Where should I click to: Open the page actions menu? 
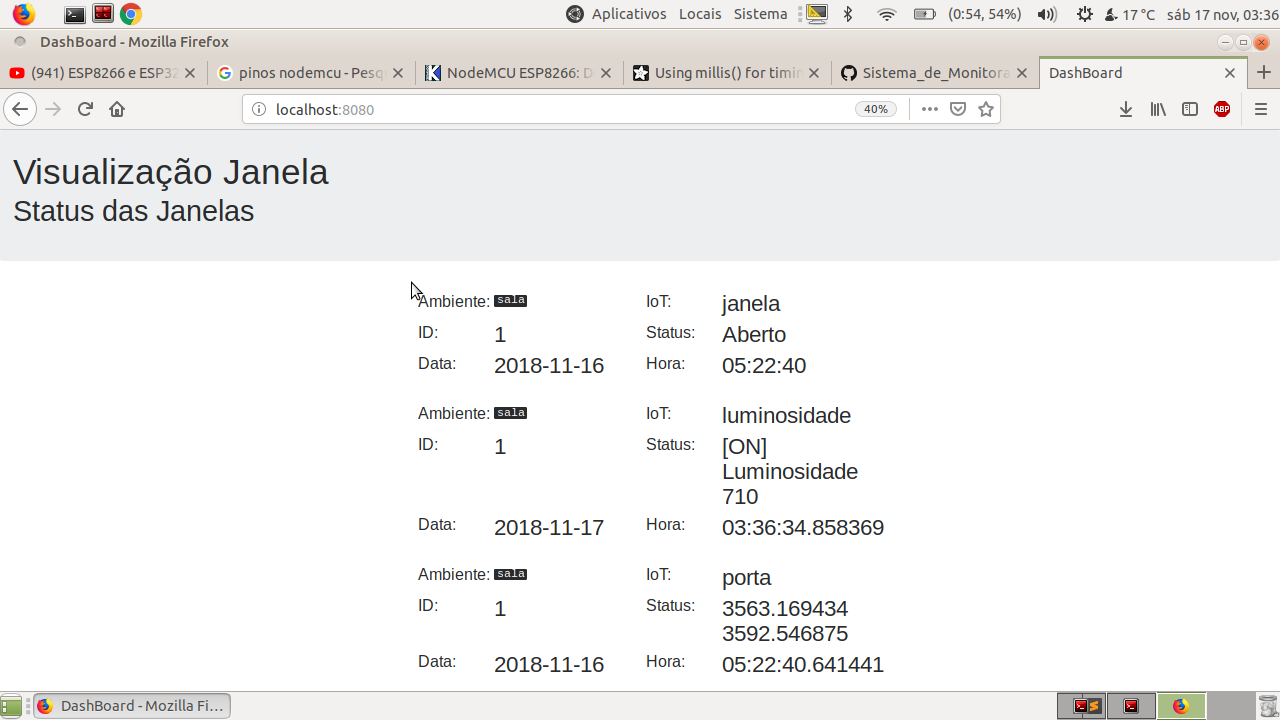[x=929, y=109]
